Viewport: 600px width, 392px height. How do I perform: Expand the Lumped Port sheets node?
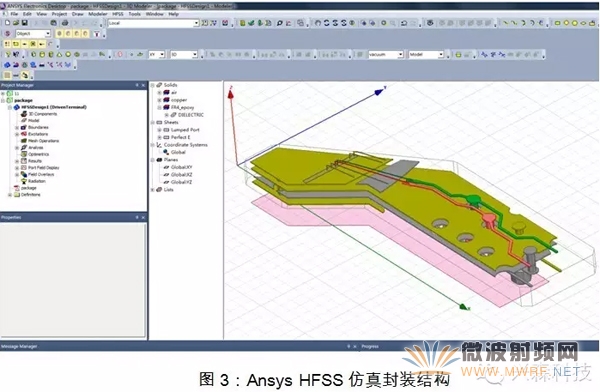click(x=160, y=130)
